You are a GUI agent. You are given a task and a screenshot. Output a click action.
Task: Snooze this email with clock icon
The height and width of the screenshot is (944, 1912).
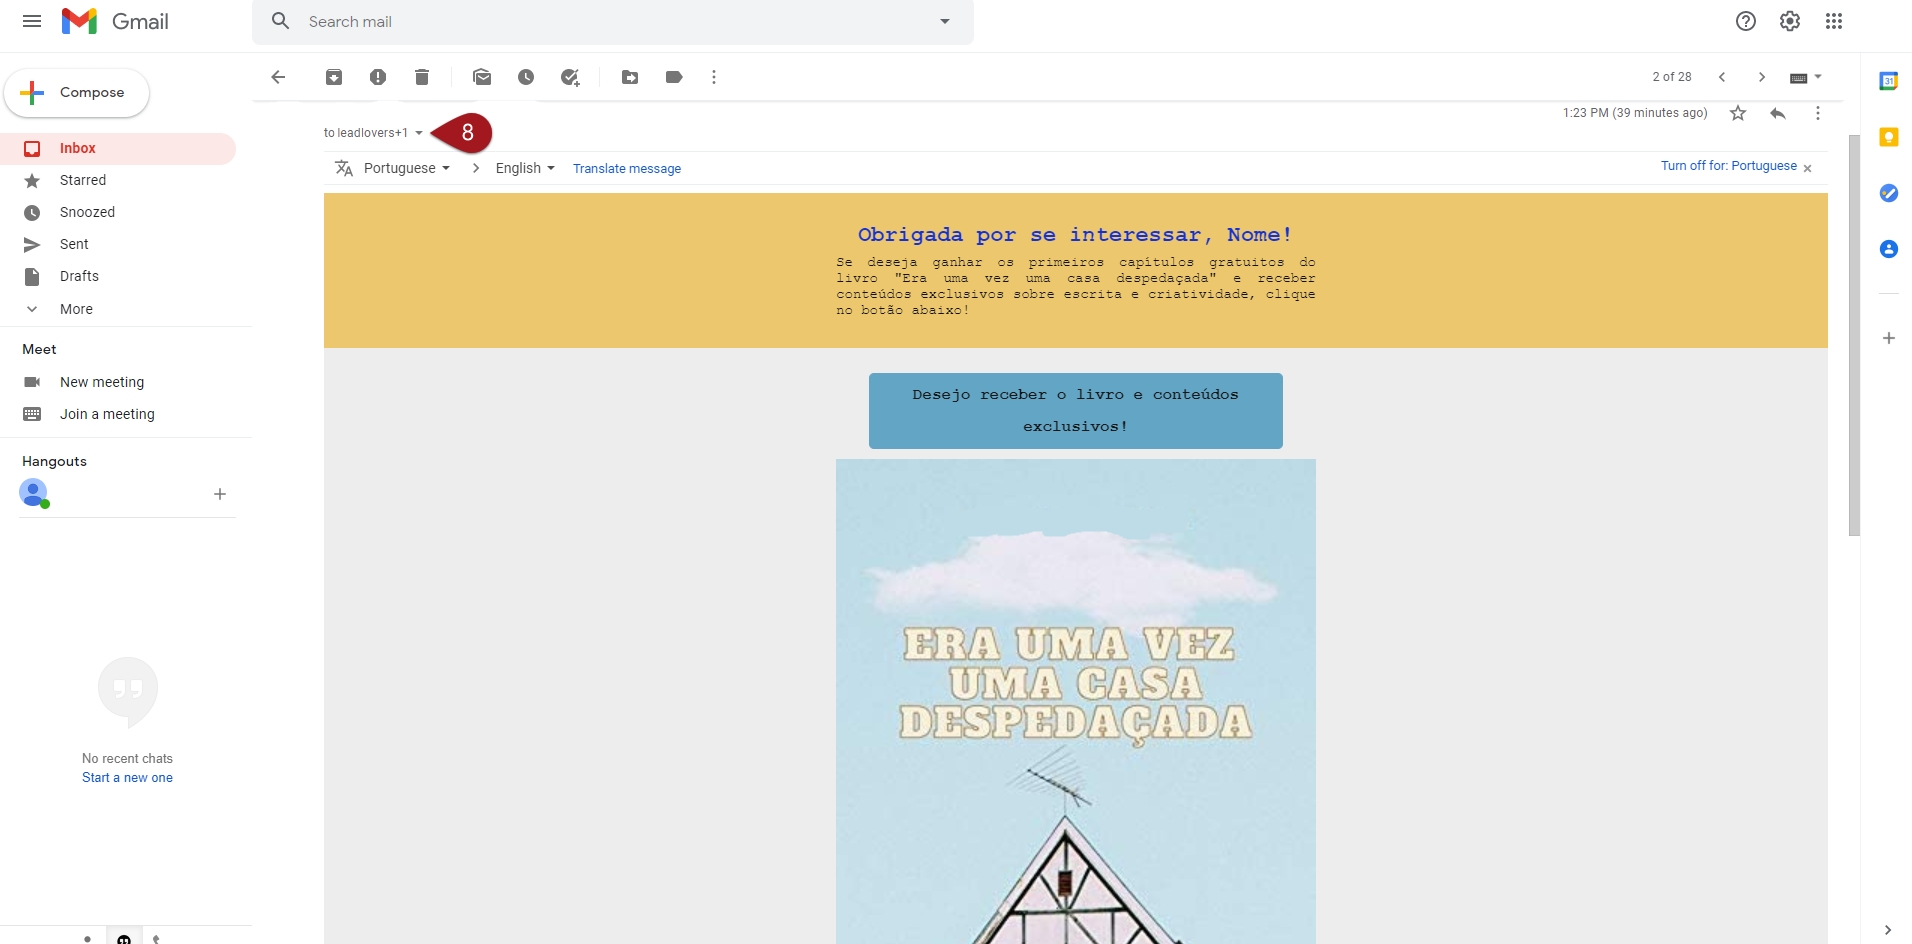pyautogui.click(x=526, y=77)
